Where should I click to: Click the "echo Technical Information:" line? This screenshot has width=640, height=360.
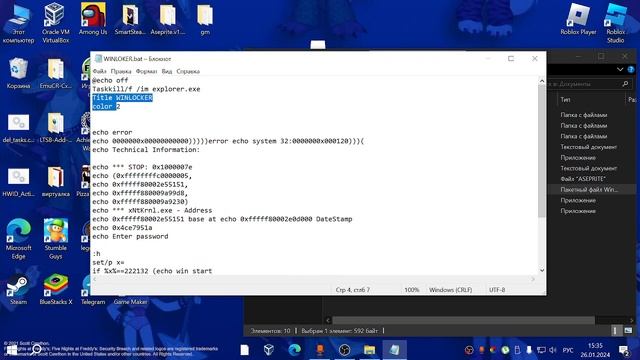[x=146, y=150]
